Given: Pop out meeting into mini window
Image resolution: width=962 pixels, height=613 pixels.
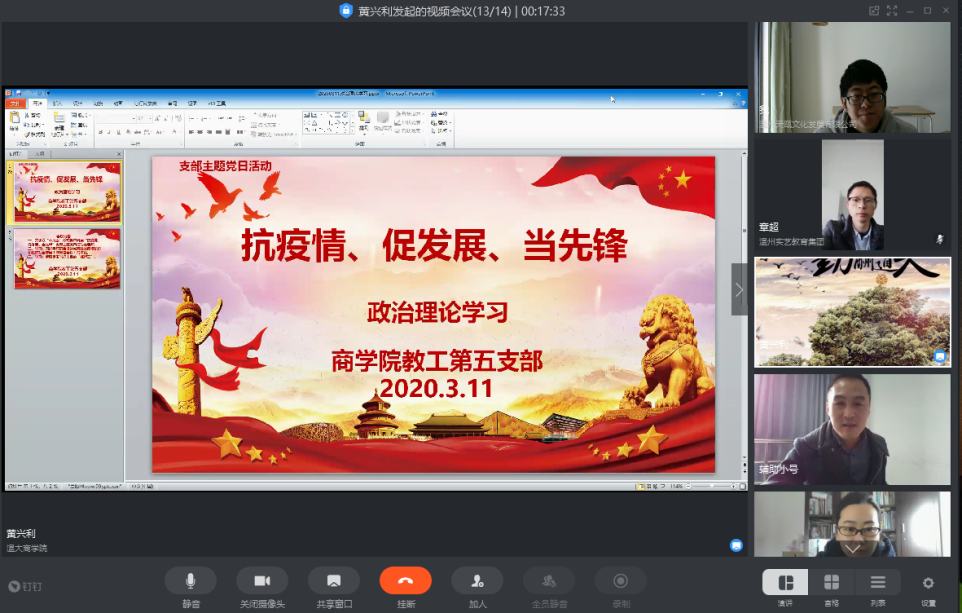Looking at the screenshot, I should 874,11.
